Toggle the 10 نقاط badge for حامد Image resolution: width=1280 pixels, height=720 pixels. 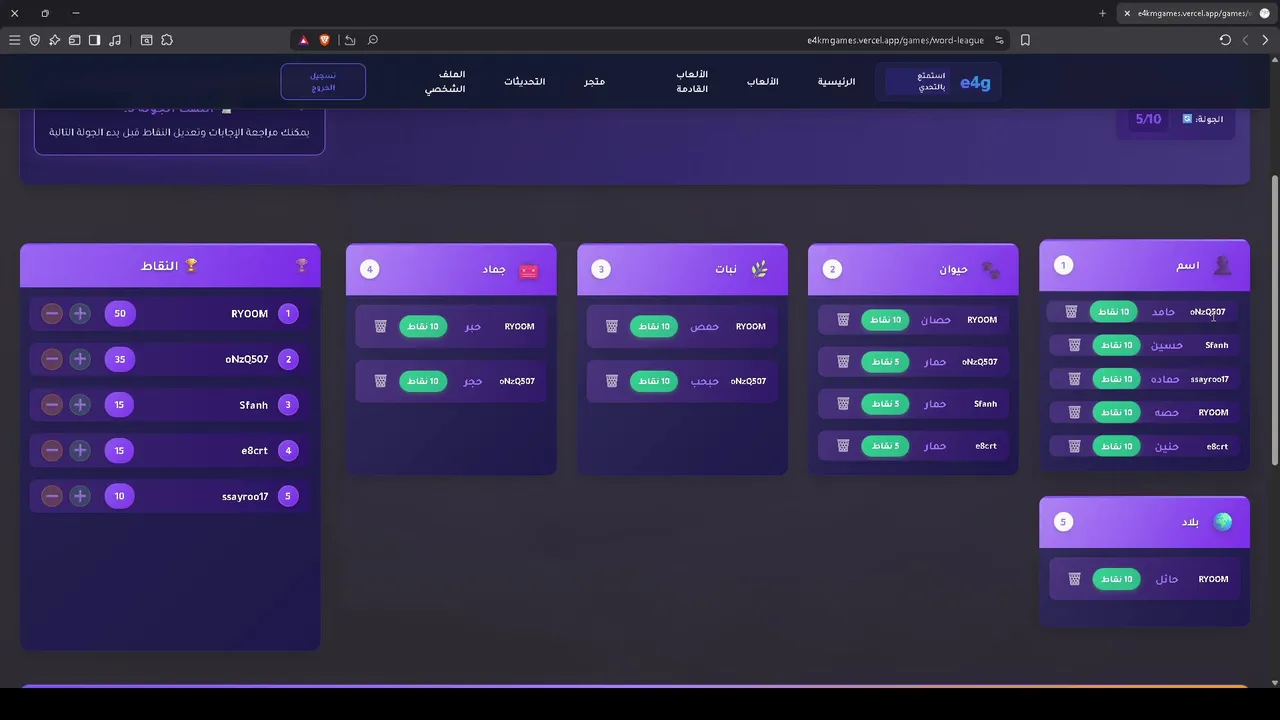tap(1113, 312)
